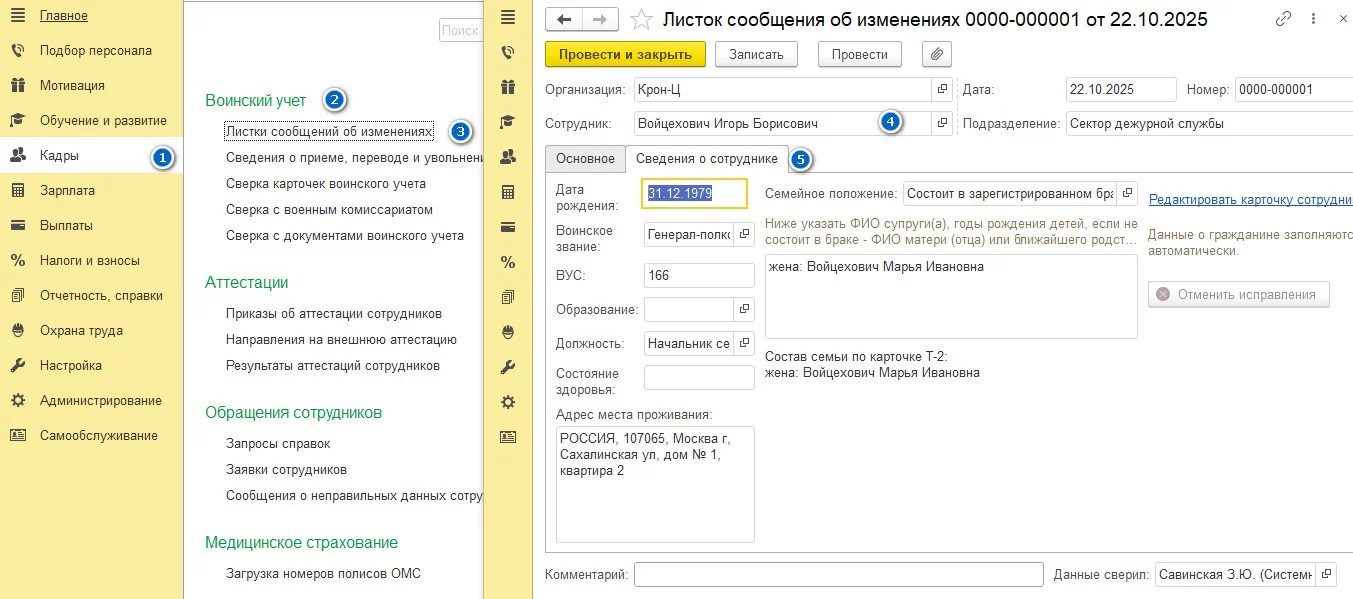Click the Дата рождения field

pos(694,193)
